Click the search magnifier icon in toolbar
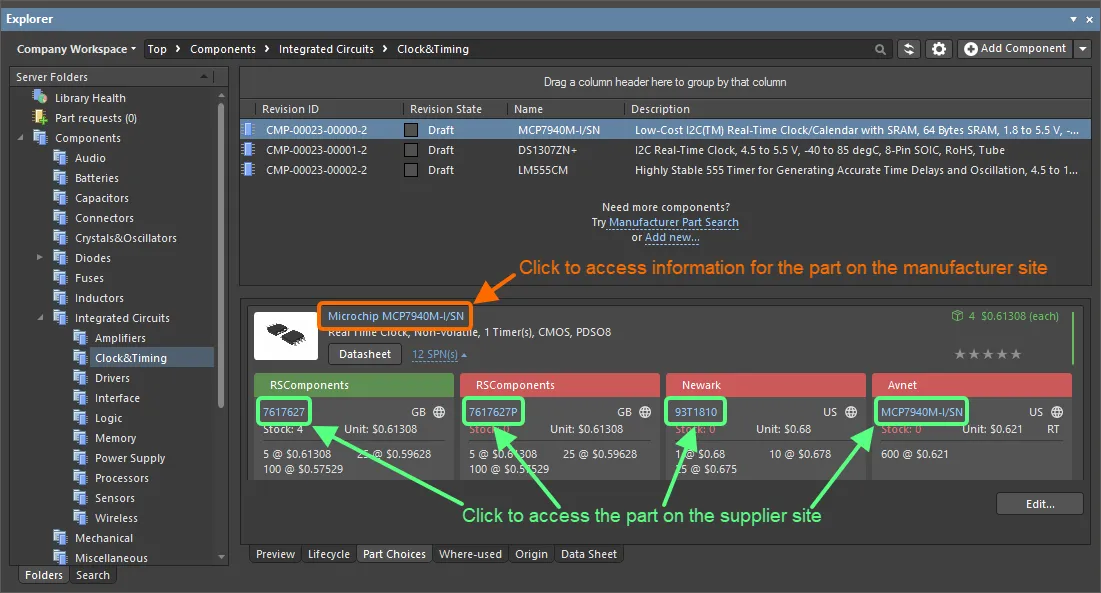The width and height of the screenshot is (1101, 593). point(880,49)
